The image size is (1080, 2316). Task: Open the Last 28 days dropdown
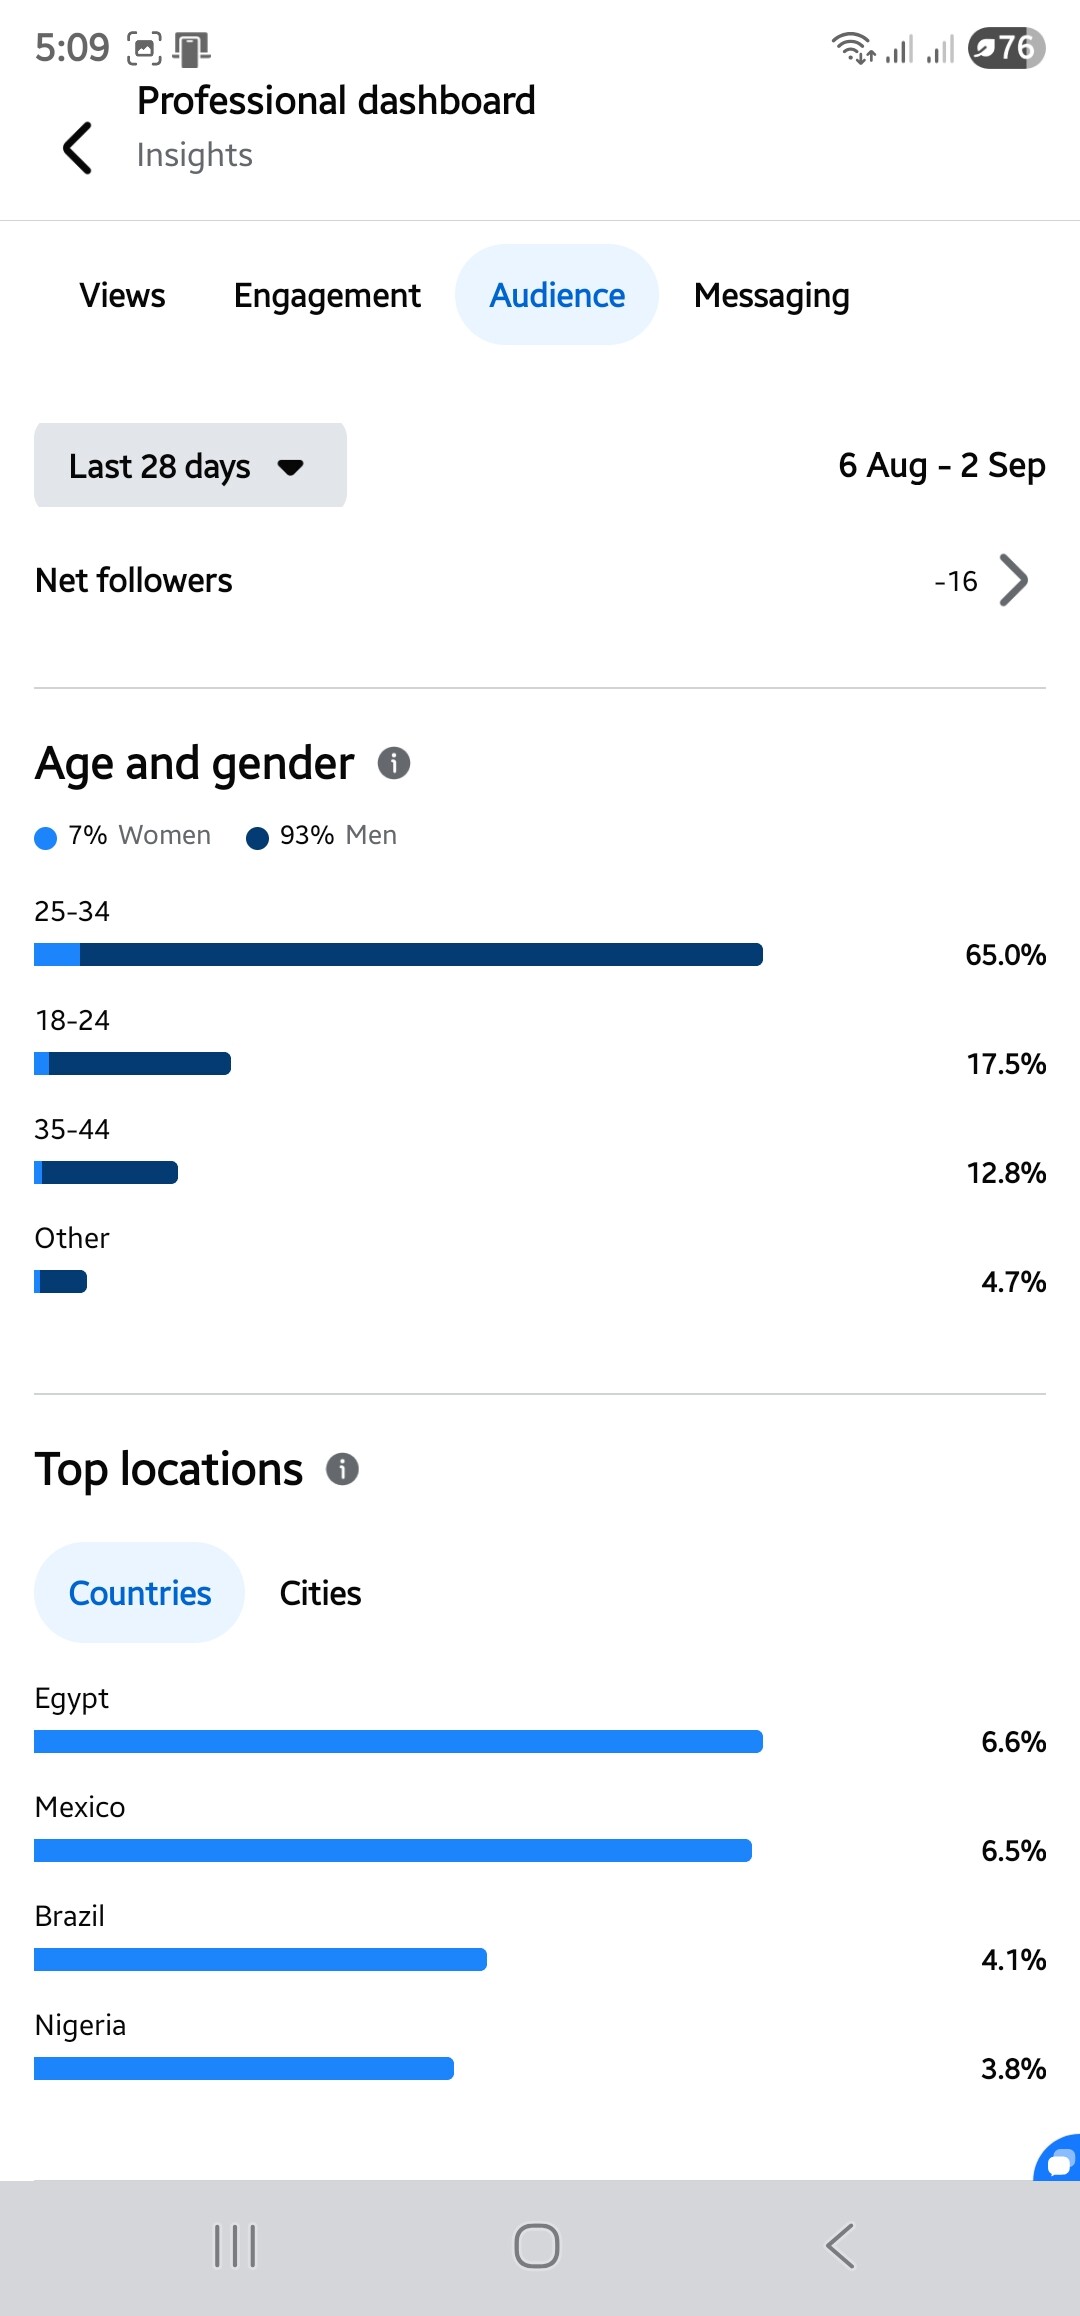pos(190,465)
